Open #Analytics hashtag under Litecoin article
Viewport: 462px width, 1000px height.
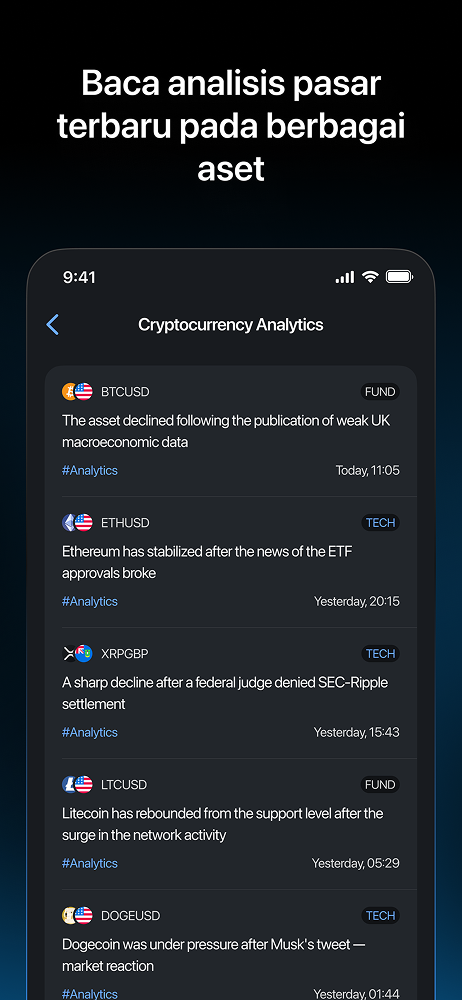point(90,864)
